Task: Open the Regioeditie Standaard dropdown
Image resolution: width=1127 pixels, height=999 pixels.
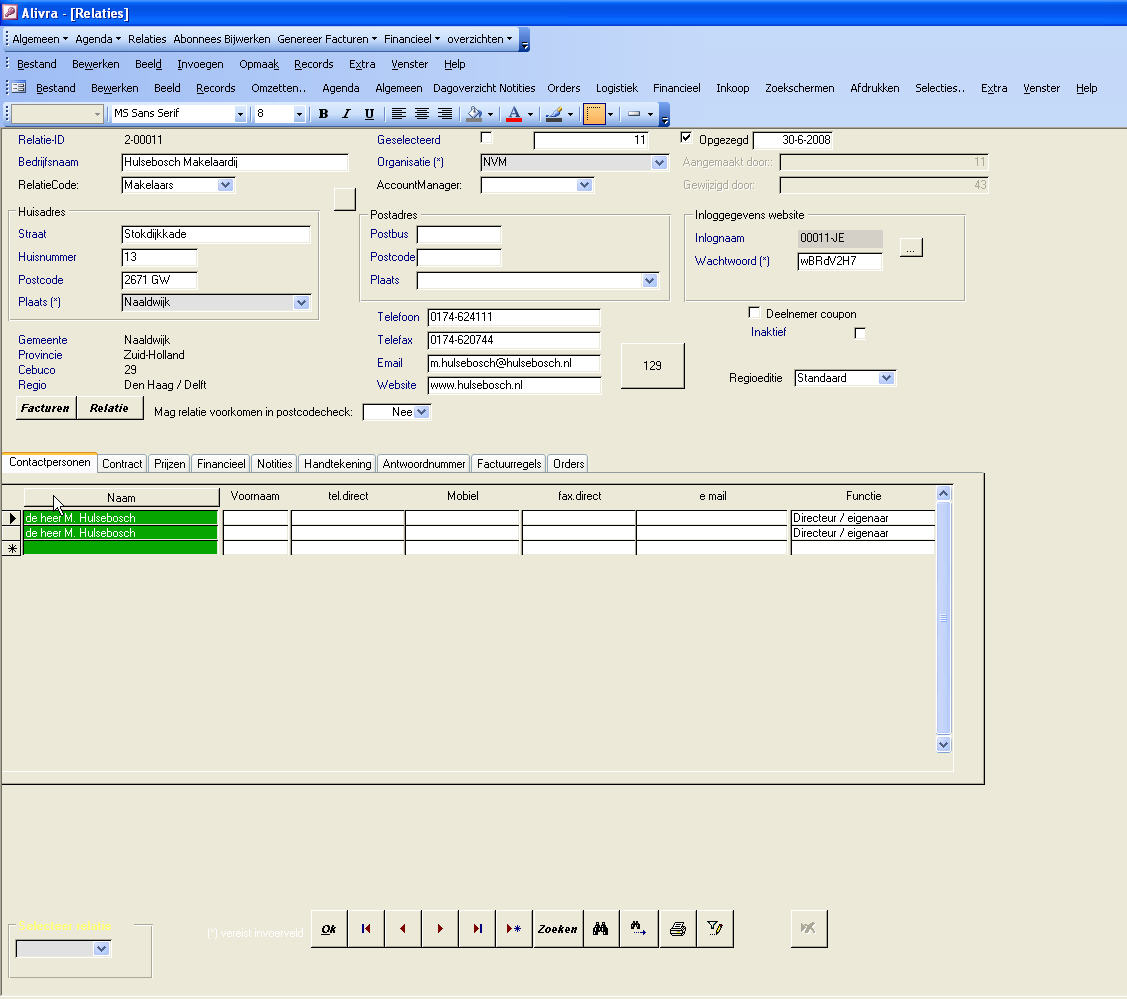Action: [x=887, y=378]
